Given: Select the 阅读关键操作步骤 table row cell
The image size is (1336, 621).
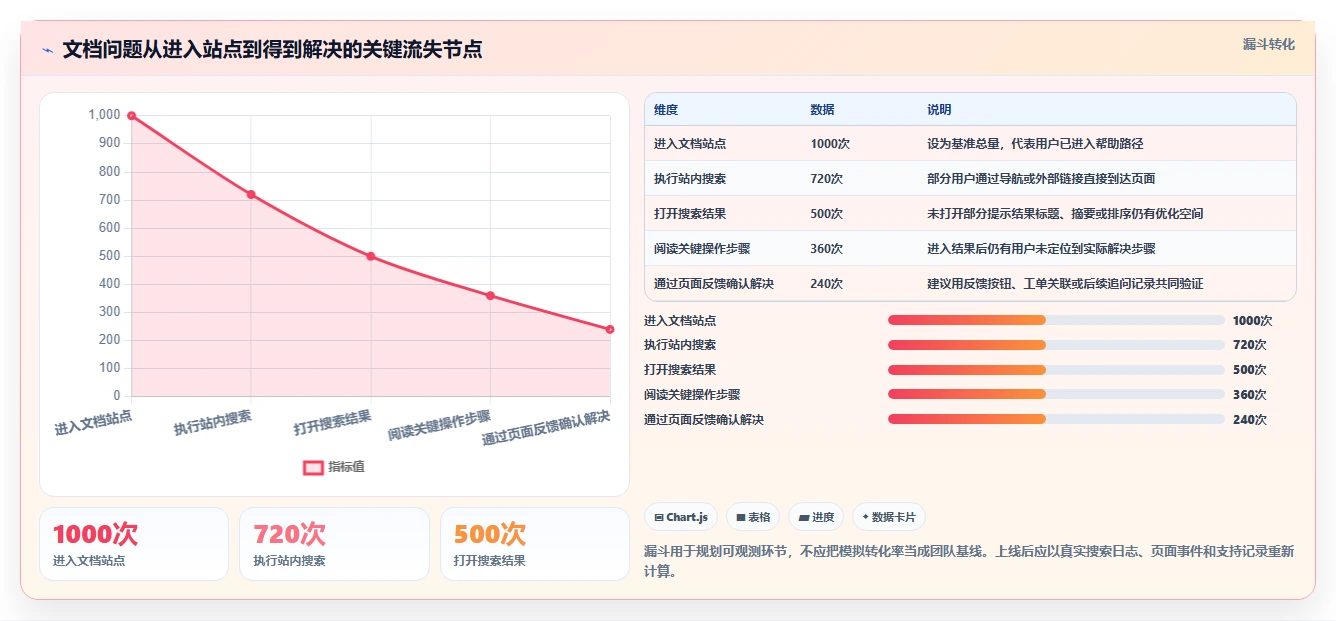Looking at the screenshot, I should (x=702, y=249).
